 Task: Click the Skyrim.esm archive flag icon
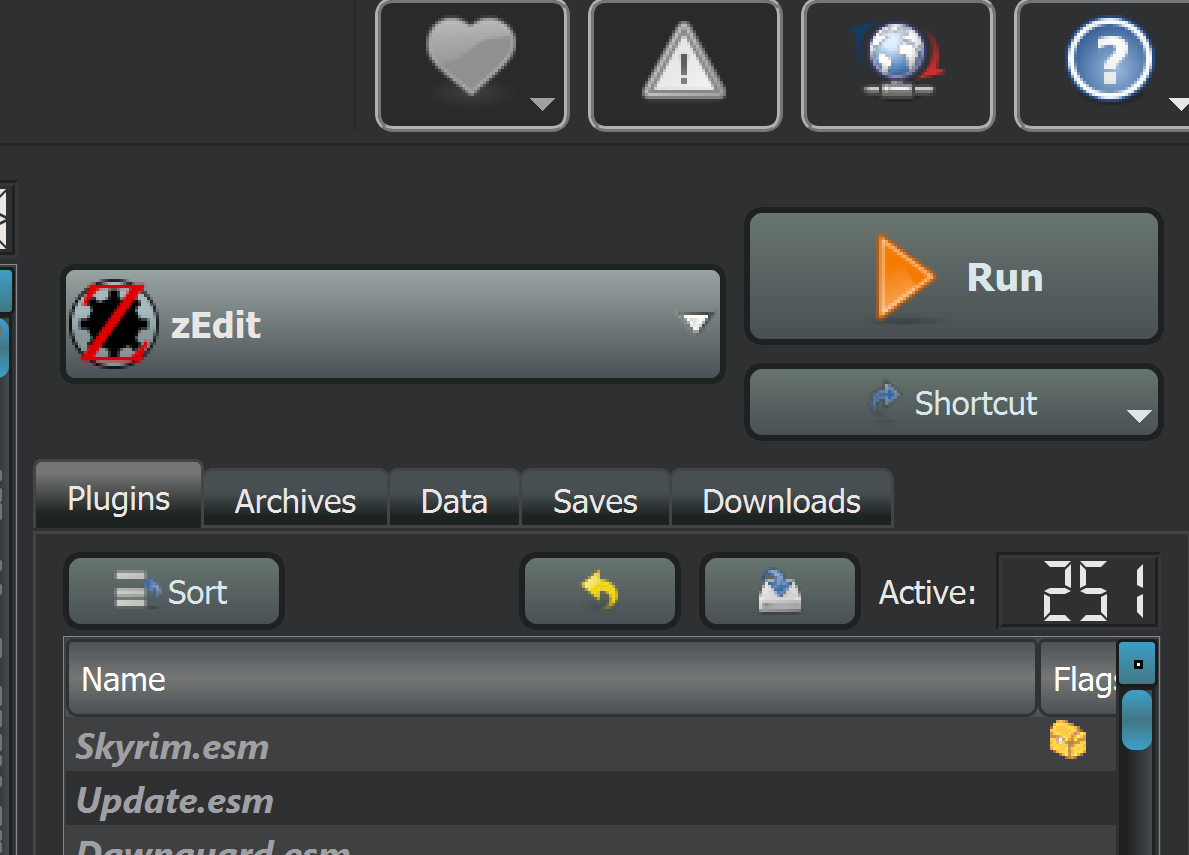tap(1068, 739)
